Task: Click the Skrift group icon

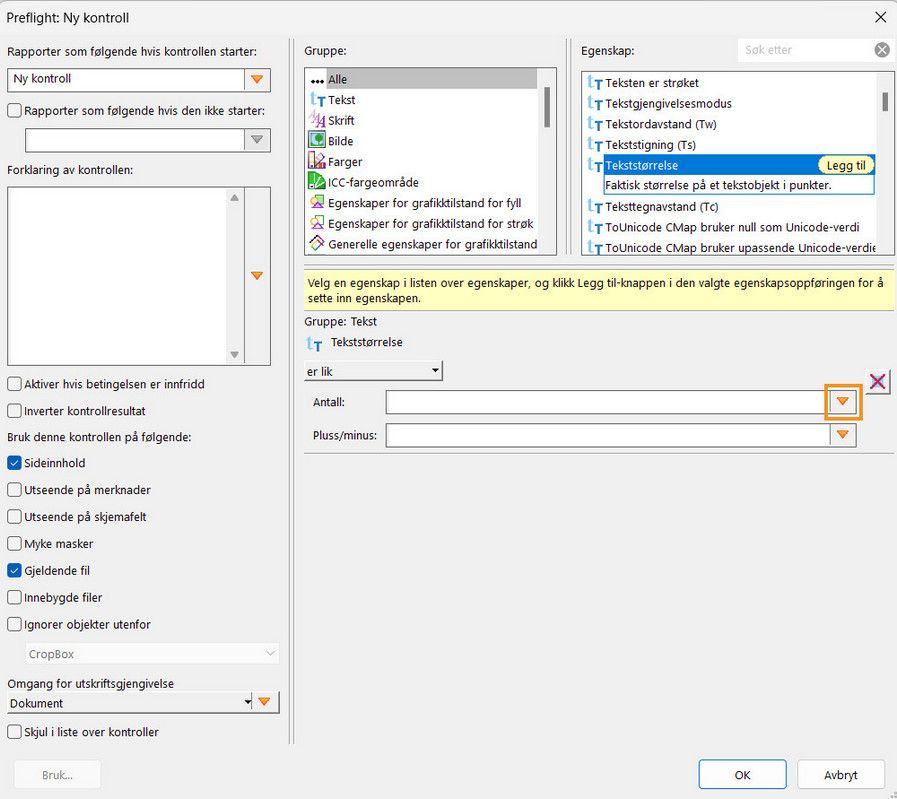Action: (x=317, y=120)
